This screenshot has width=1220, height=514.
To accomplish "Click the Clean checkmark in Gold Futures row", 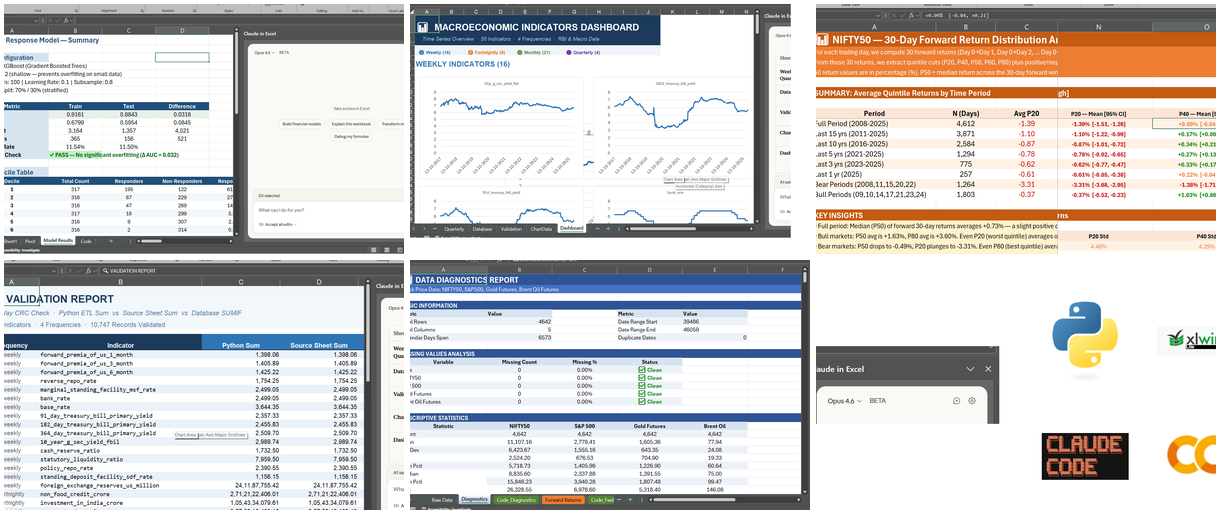I will point(642,394).
